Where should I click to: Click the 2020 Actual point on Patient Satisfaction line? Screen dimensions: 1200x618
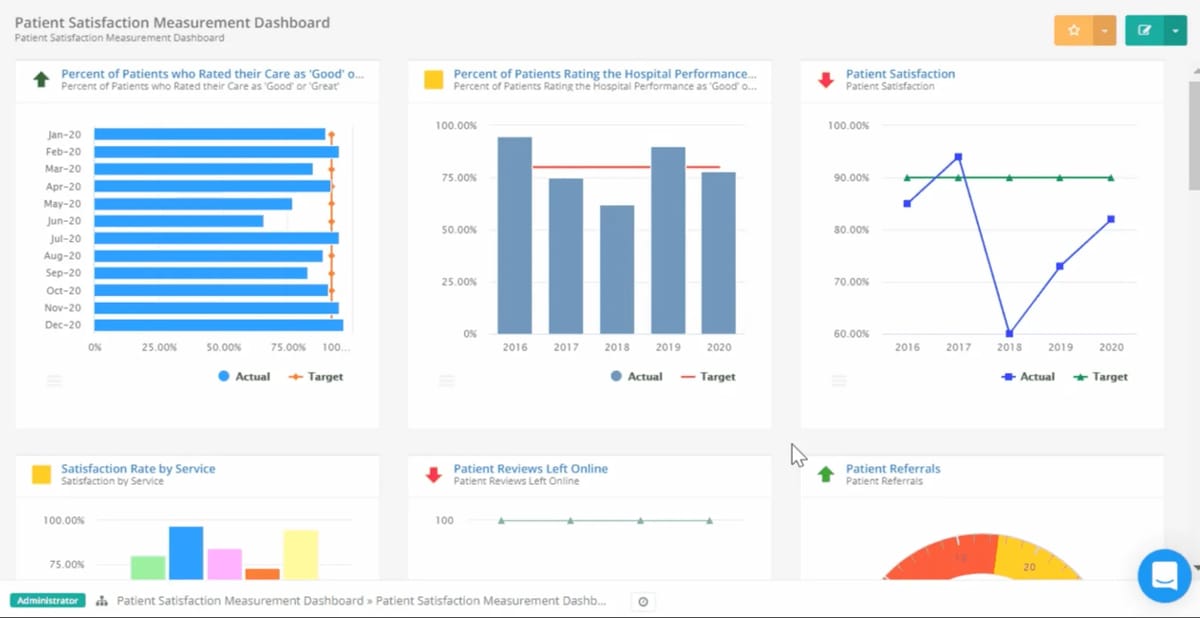[x=1111, y=219]
